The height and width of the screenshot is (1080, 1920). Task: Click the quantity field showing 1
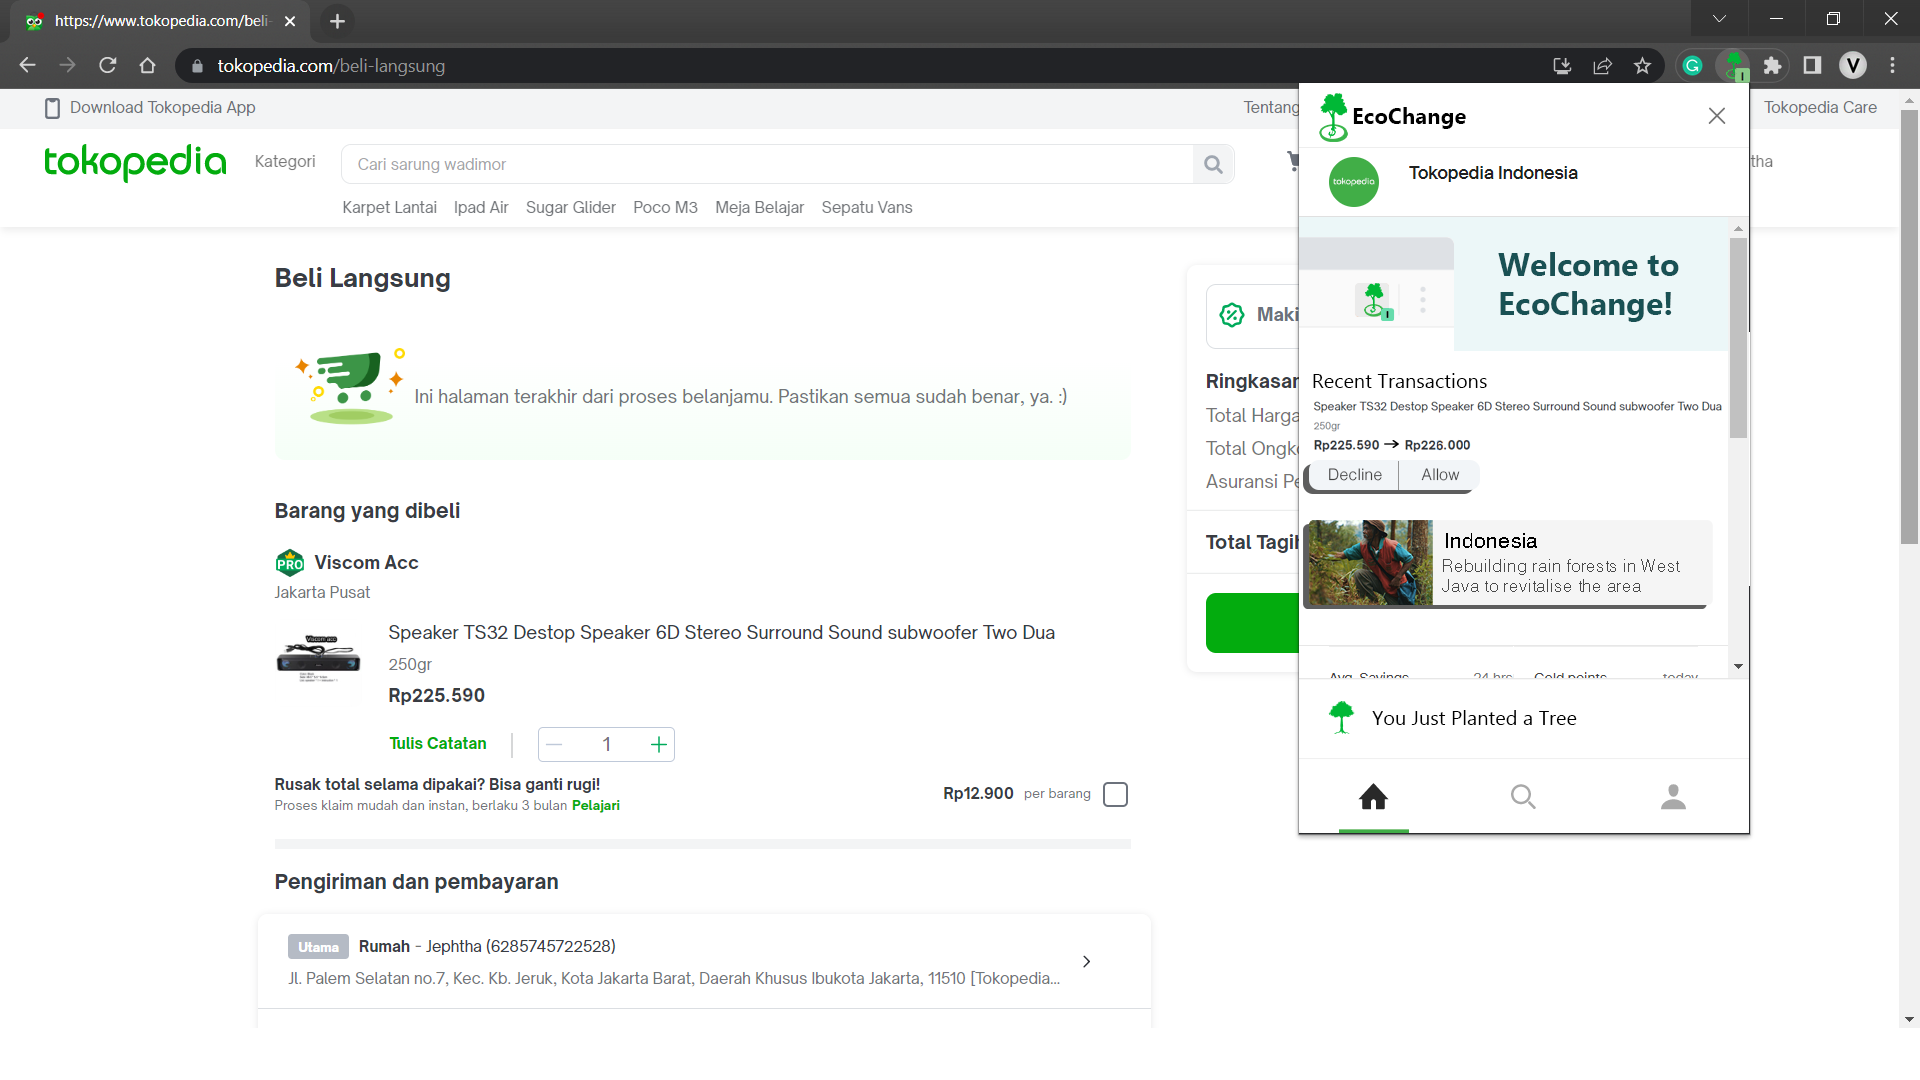606,745
